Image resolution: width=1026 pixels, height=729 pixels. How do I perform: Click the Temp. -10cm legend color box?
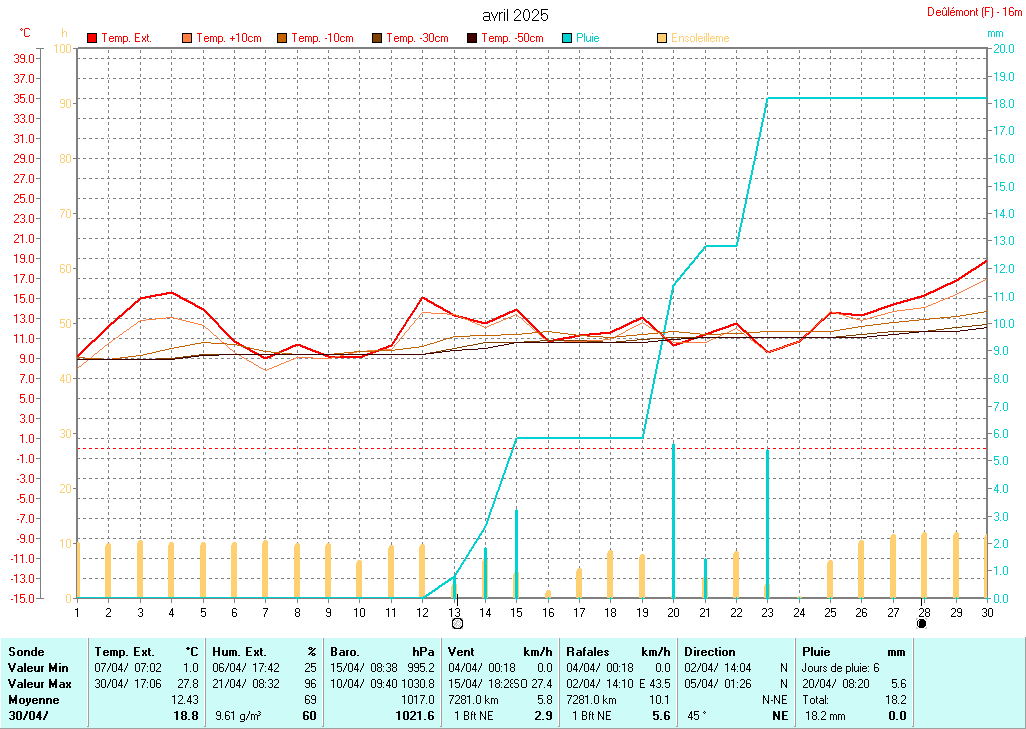[x=282, y=38]
